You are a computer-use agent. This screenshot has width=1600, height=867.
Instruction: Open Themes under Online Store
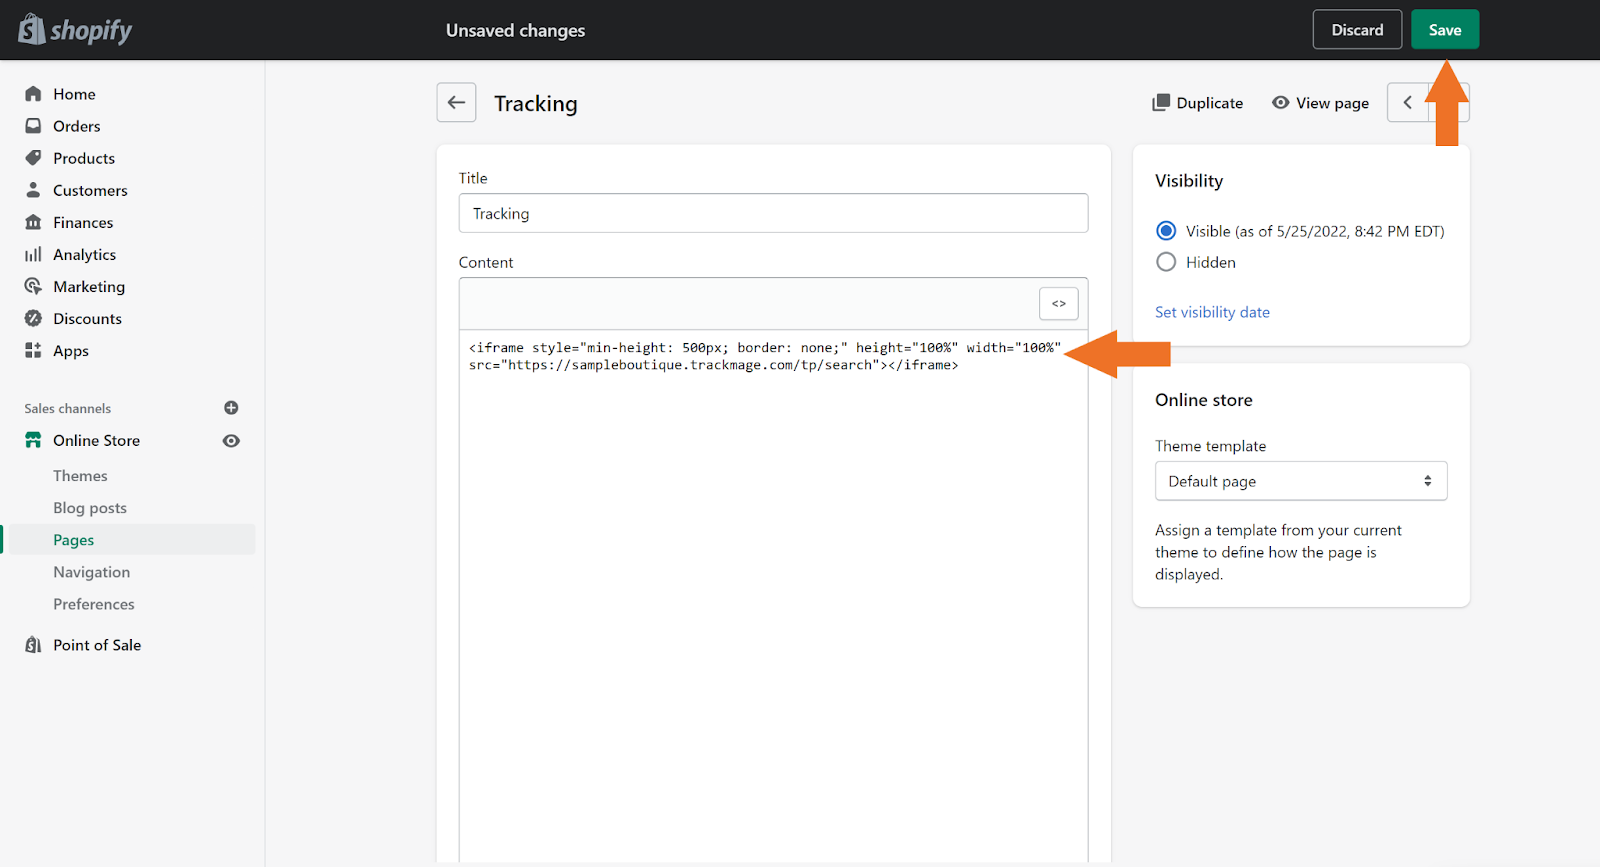[80, 476]
